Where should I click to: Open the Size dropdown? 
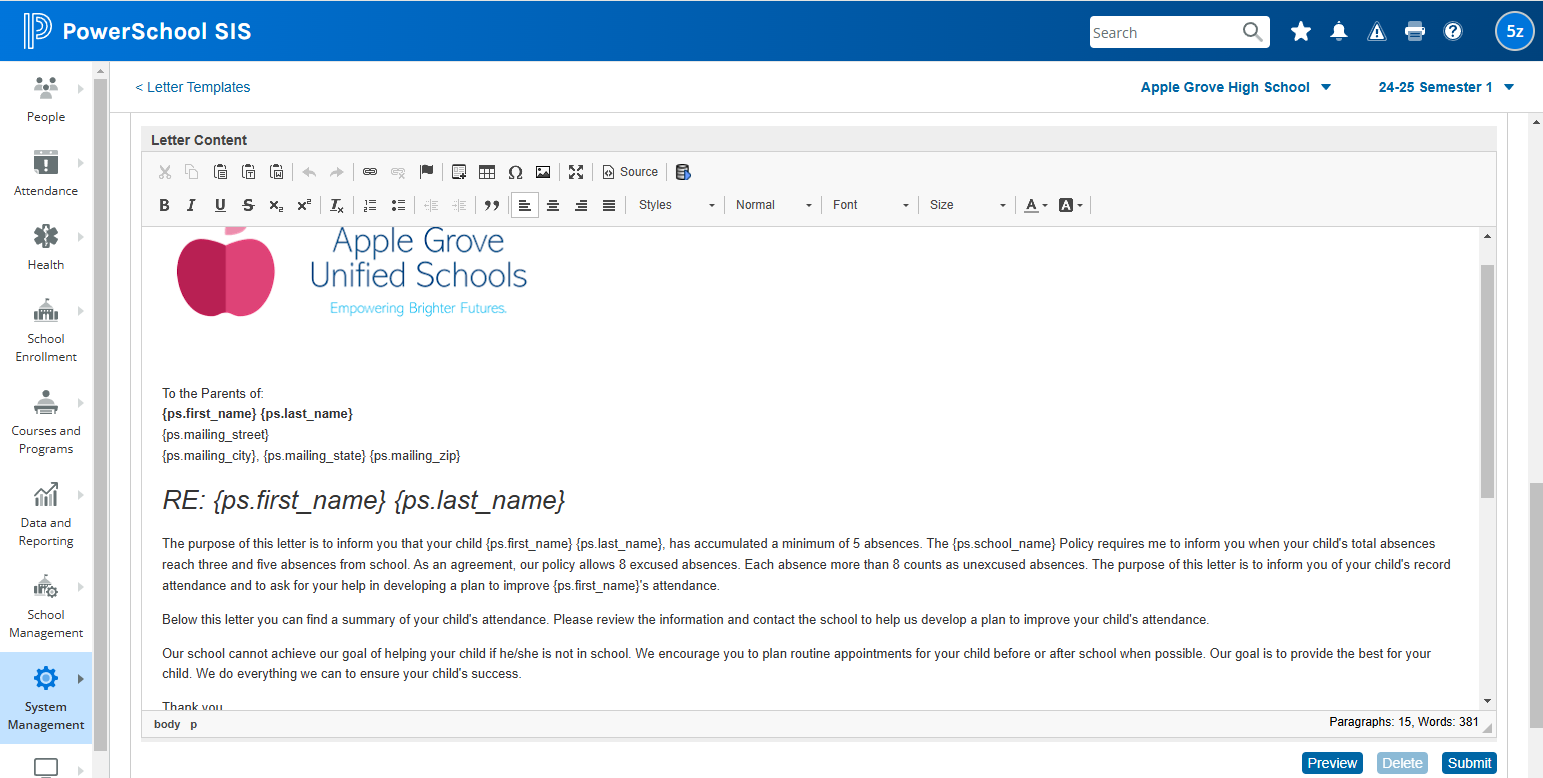[x=968, y=205]
